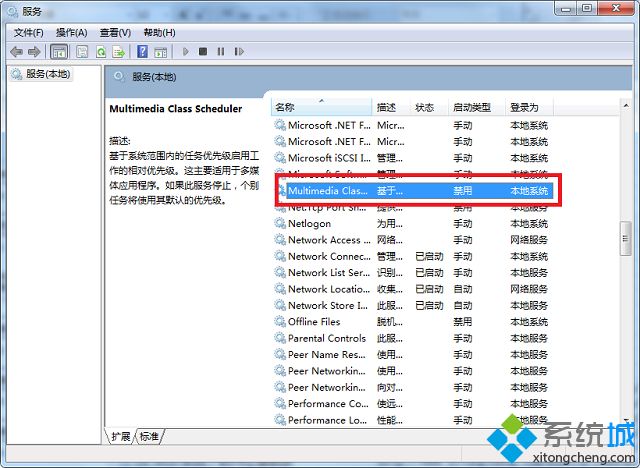Click 禁用 startup type of Offline Files
This screenshot has height=468, width=640.
tap(462, 322)
